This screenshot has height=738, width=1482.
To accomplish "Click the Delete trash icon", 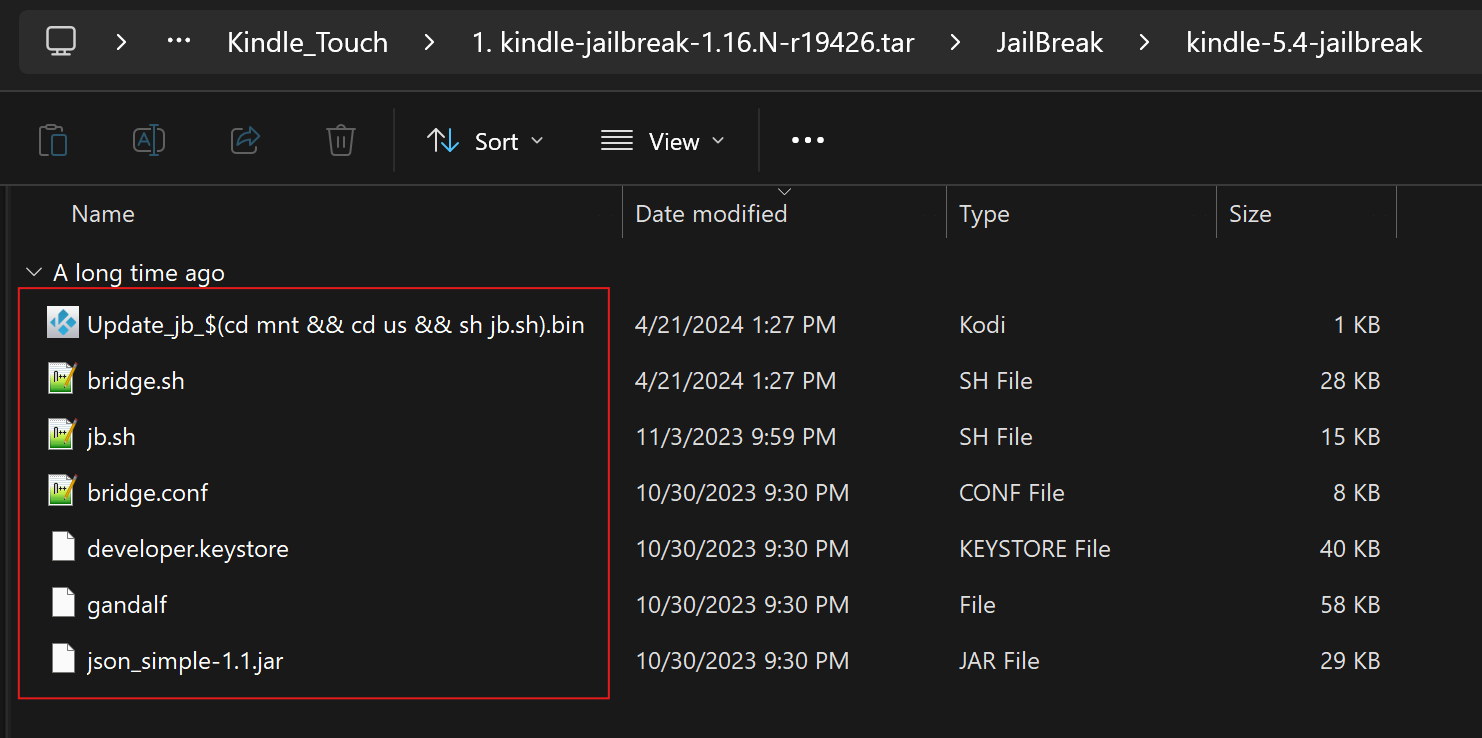I will pyautogui.click(x=341, y=141).
